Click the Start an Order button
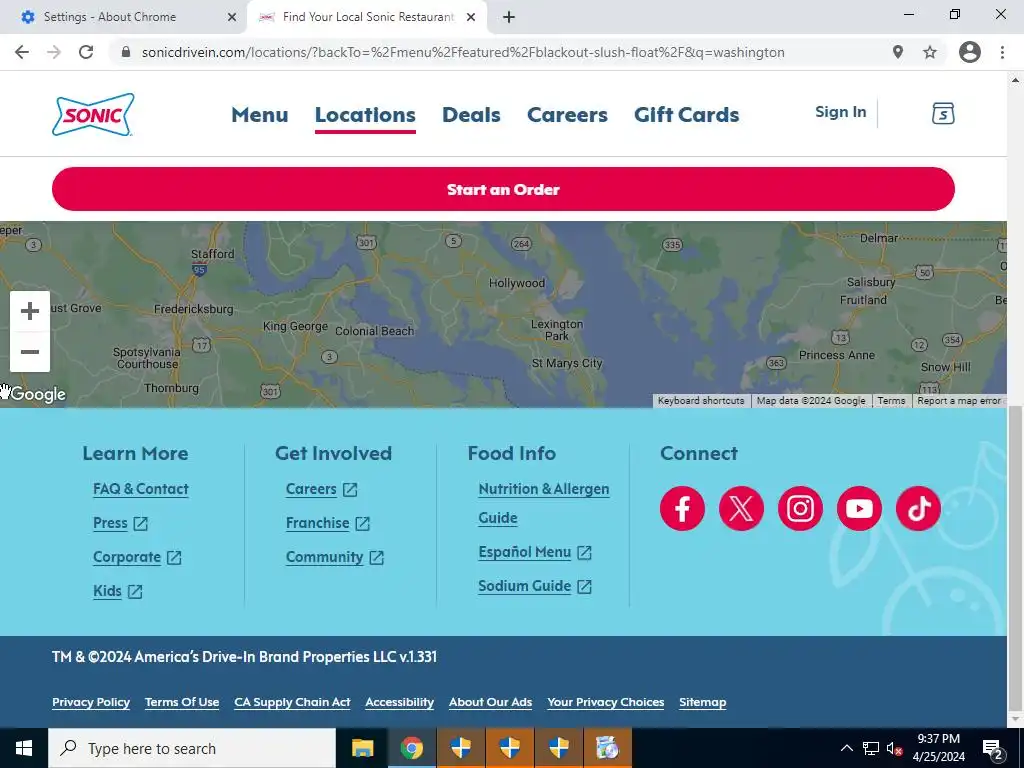Image resolution: width=1024 pixels, height=768 pixels. [503, 189]
